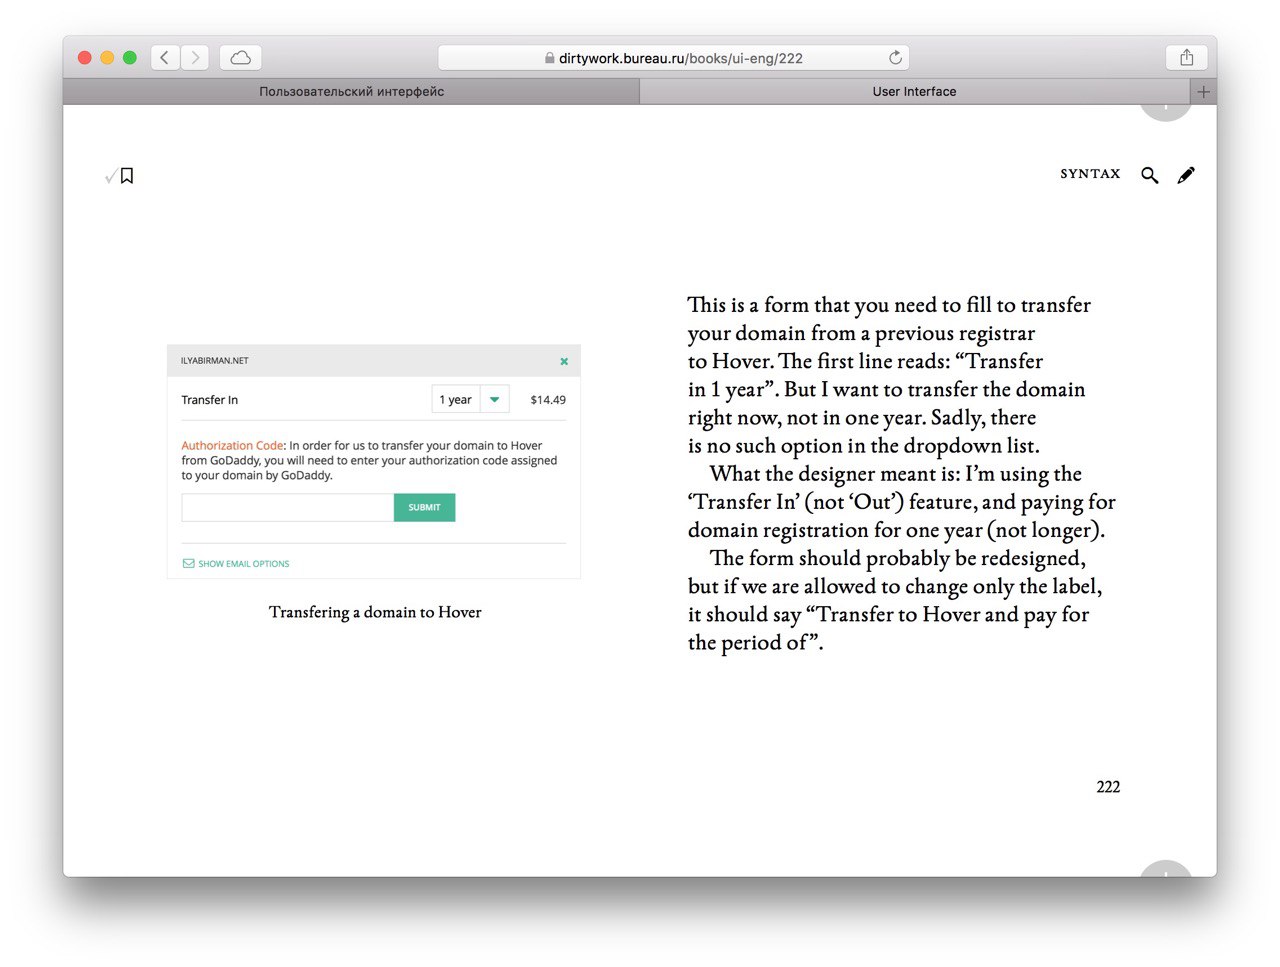Image resolution: width=1280 pixels, height=967 pixels.
Task: Click the green SUBMIT button
Action: point(424,507)
